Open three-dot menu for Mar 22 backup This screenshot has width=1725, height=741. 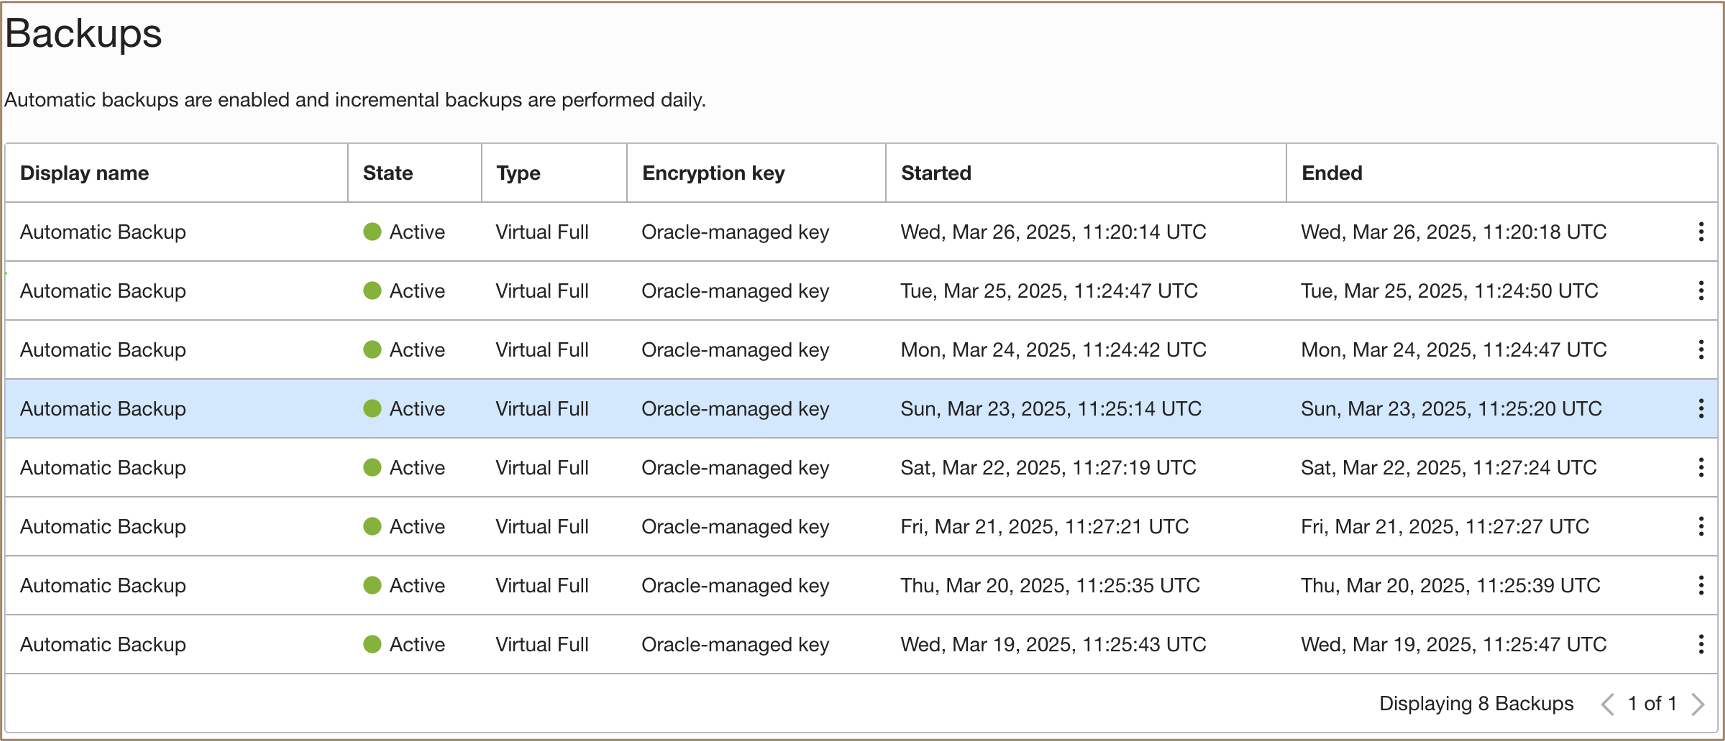pyautogui.click(x=1700, y=468)
